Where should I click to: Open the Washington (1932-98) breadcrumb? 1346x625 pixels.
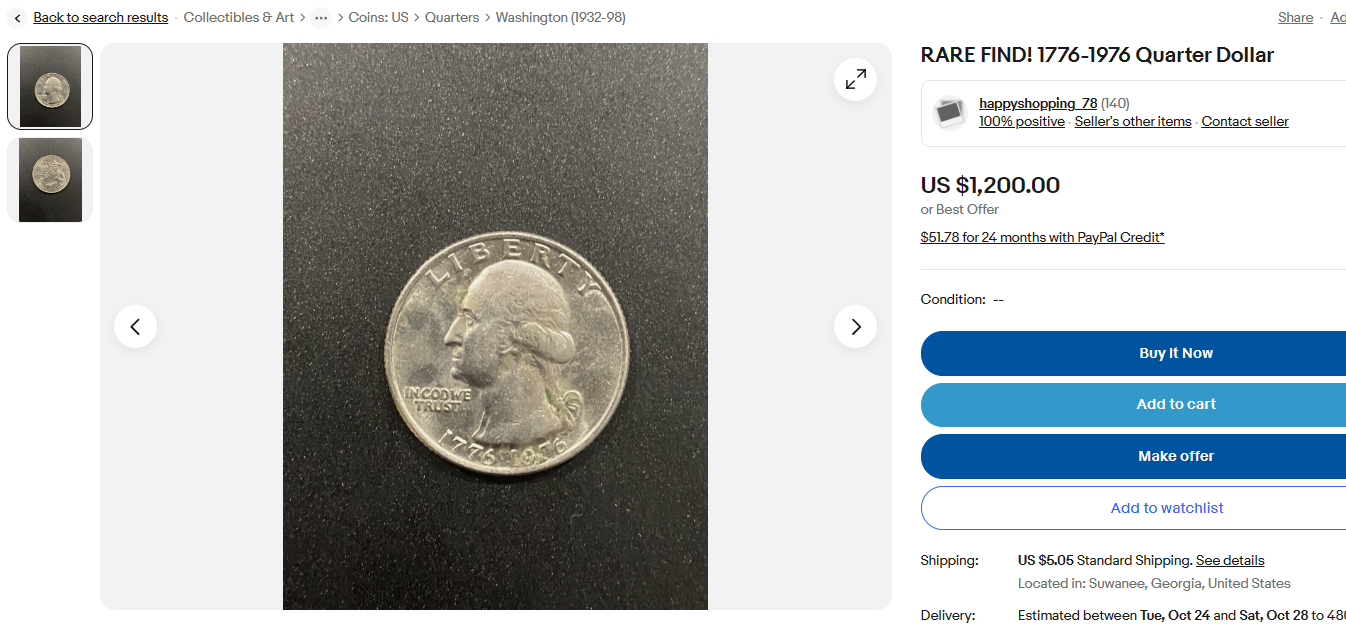(560, 18)
